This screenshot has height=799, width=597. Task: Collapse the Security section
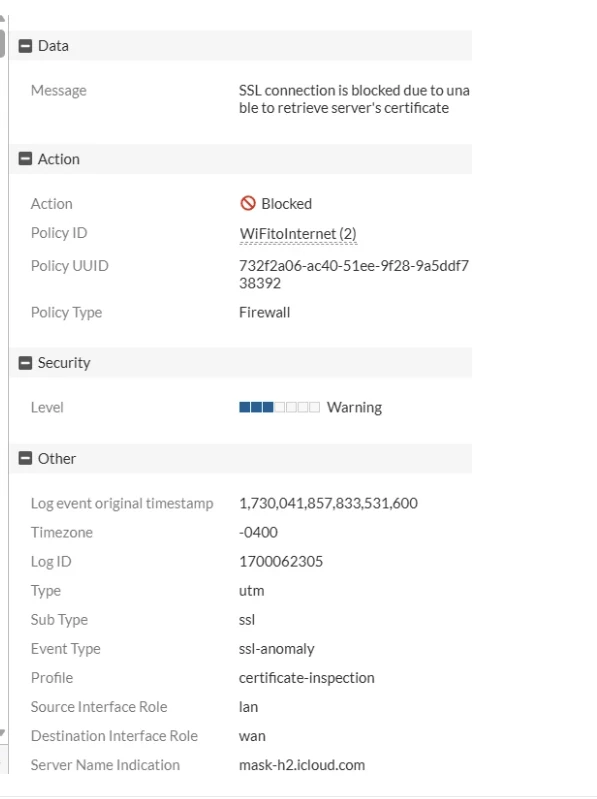[25, 363]
